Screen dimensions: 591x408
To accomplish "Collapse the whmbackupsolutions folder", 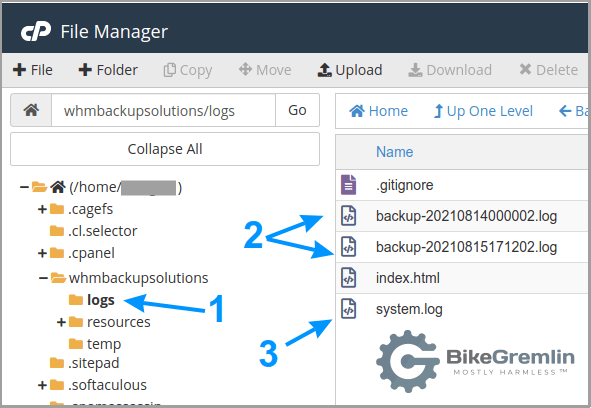I will 43,278.
